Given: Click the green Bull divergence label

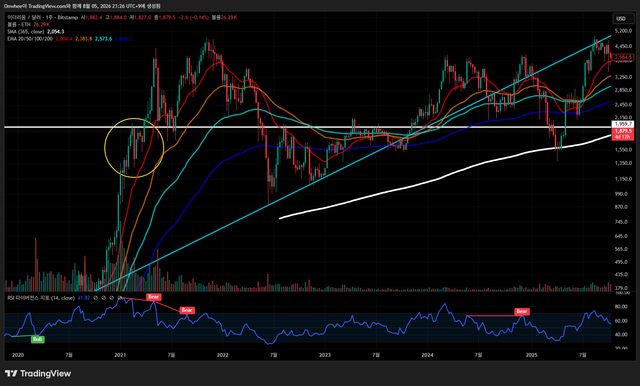Looking at the screenshot, I should (38, 339).
